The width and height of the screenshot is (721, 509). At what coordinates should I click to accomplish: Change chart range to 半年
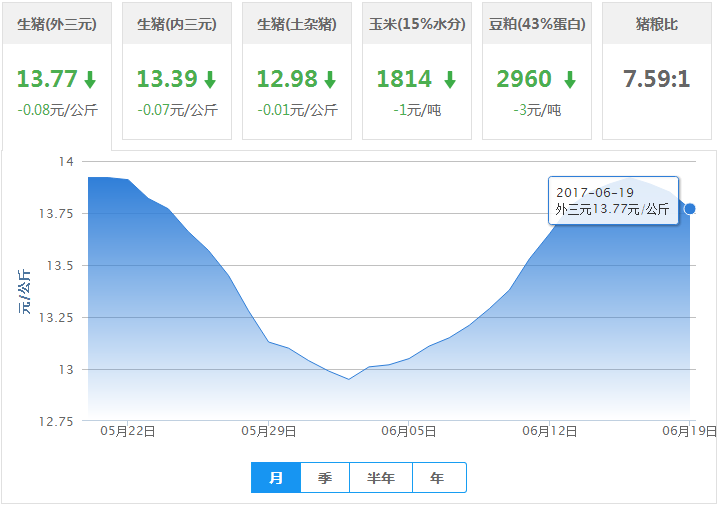click(x=381, y=478)
